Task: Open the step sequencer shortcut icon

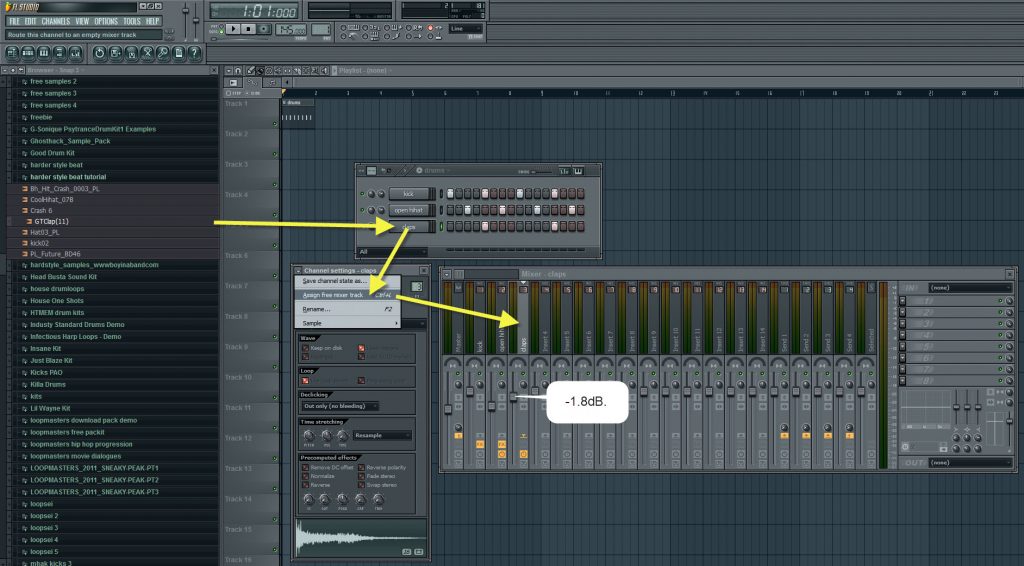Action: 28,53
